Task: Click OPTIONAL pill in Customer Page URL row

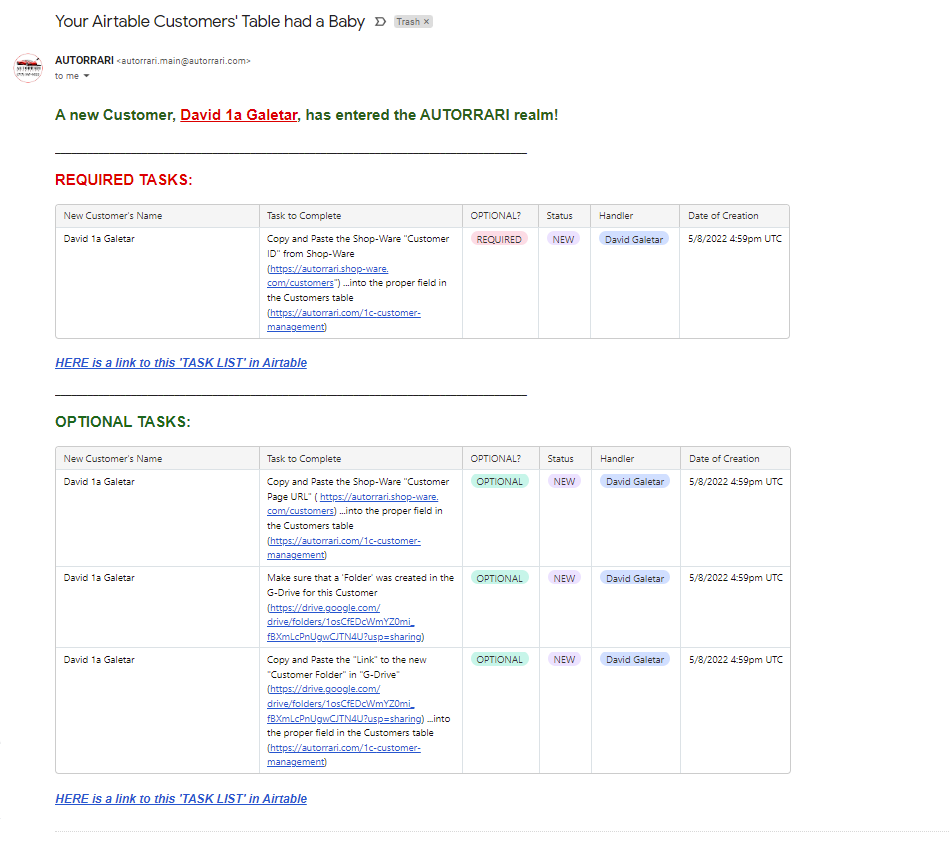Action: (499, 482)
